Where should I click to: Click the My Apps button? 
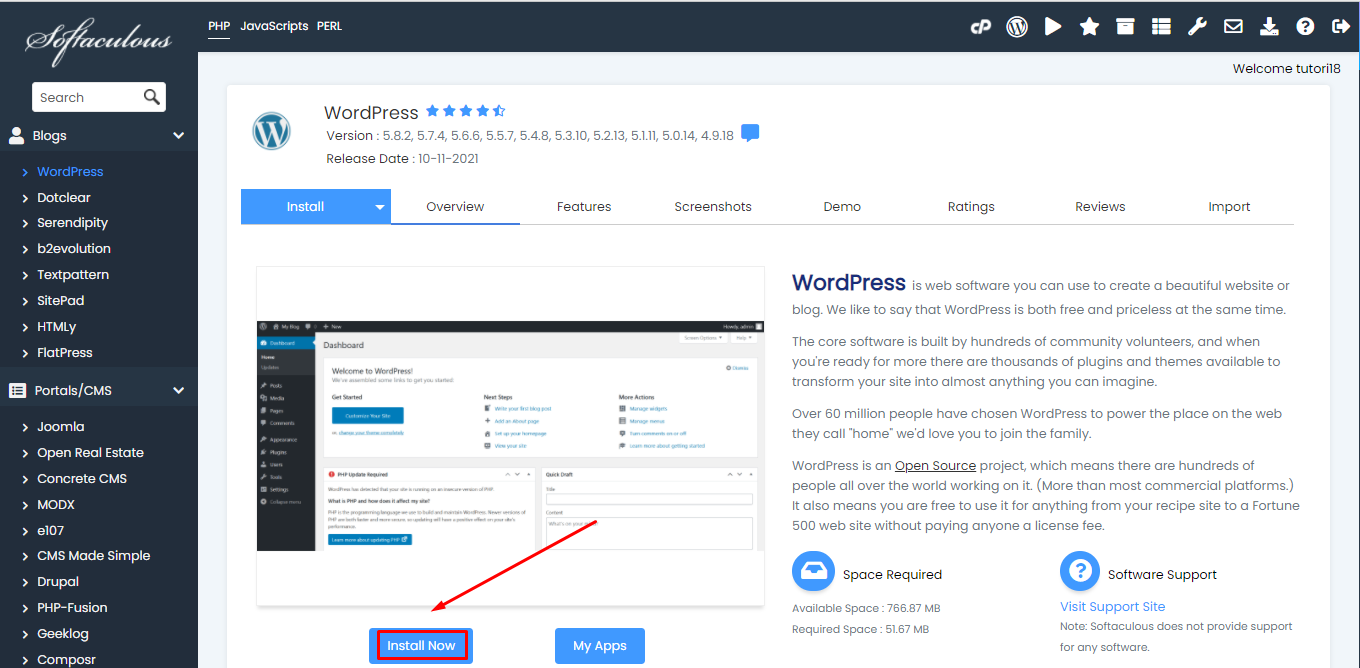(600, 646)
